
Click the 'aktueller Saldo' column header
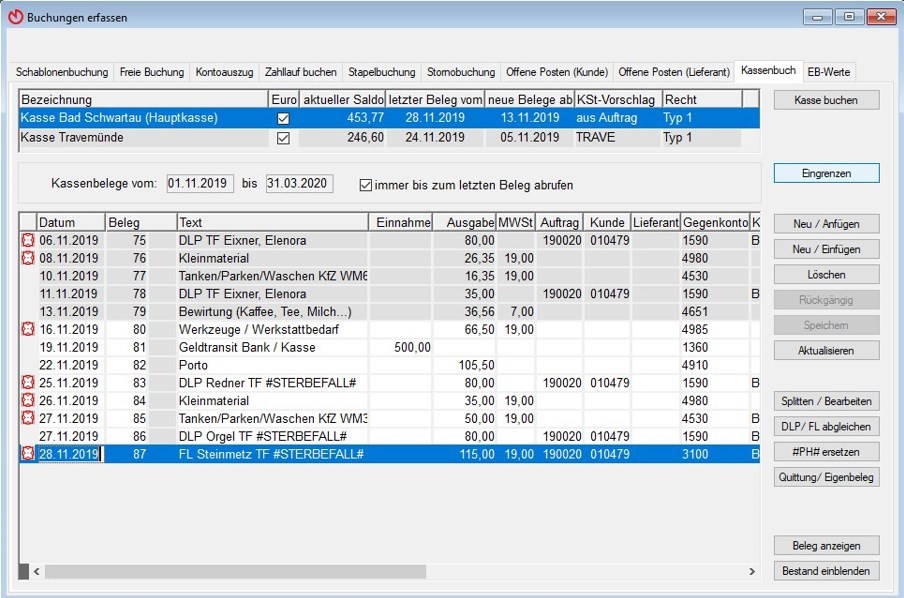343,100
